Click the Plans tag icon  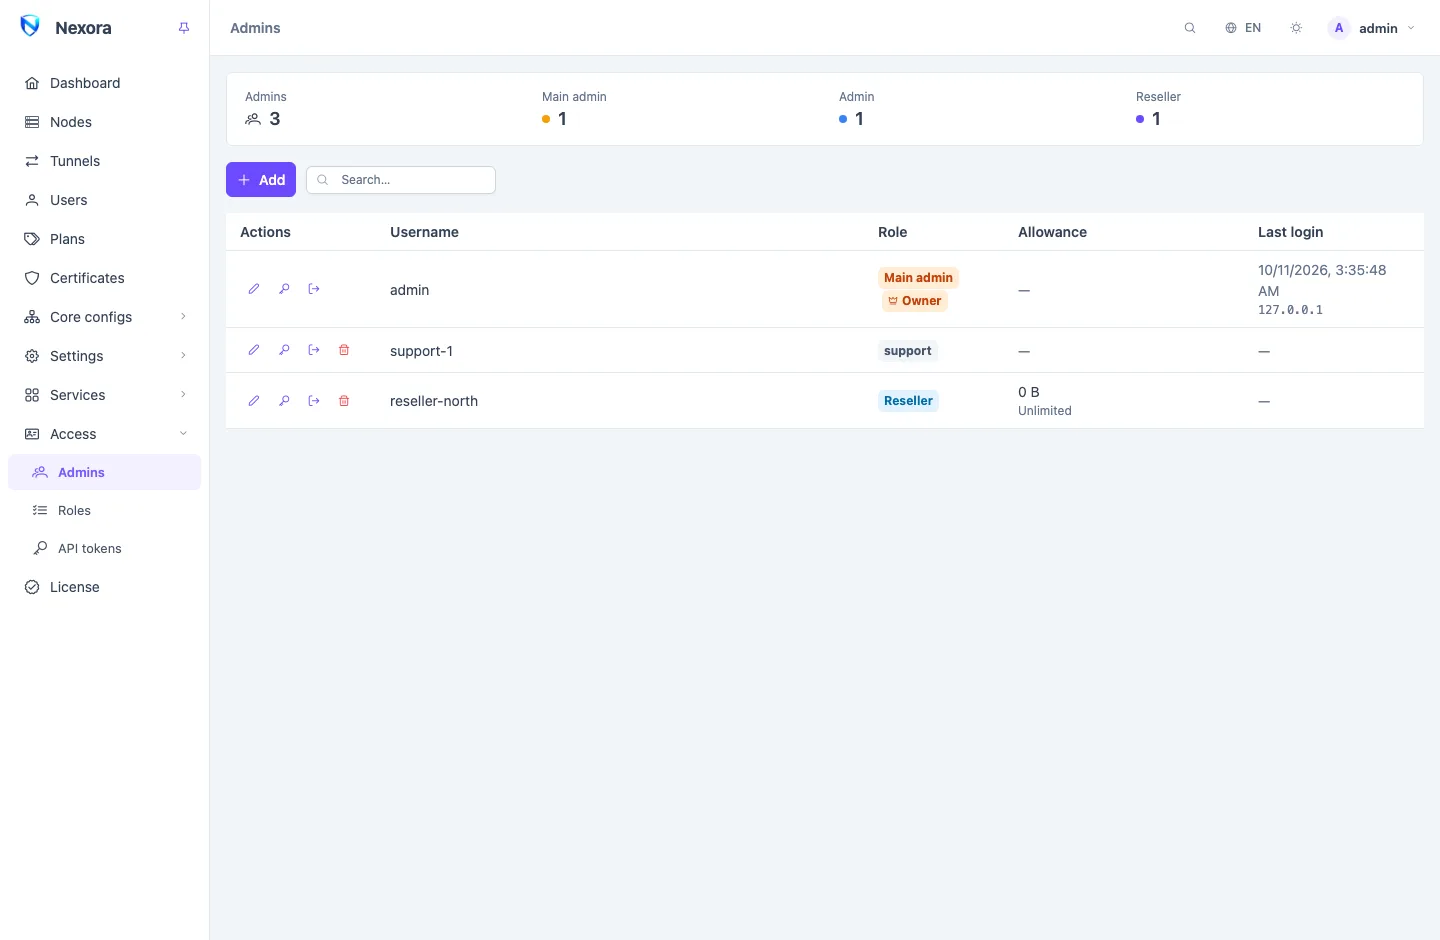[32, 239]
